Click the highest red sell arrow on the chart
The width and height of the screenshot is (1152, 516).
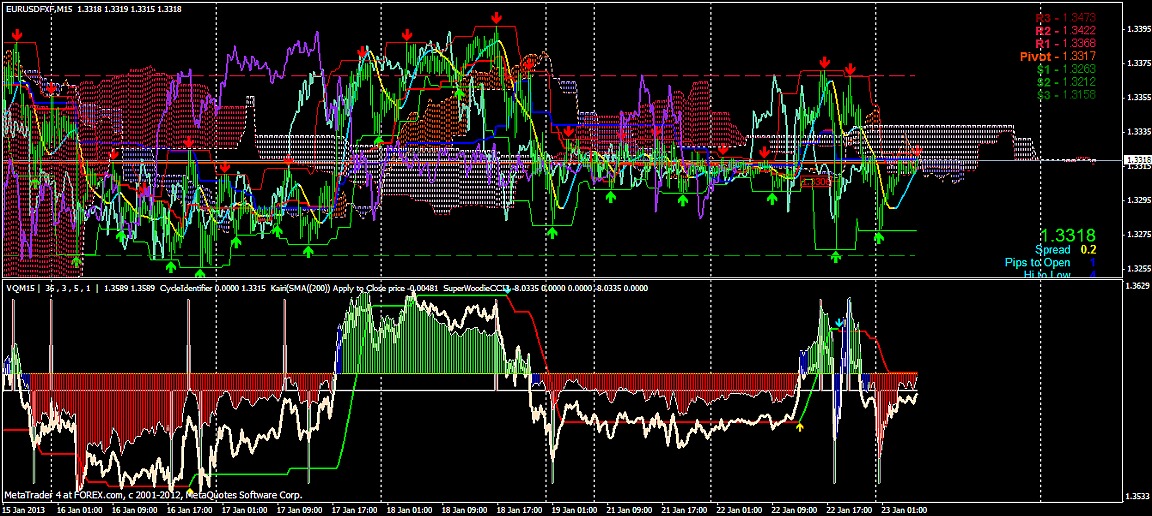click(497, 19)
